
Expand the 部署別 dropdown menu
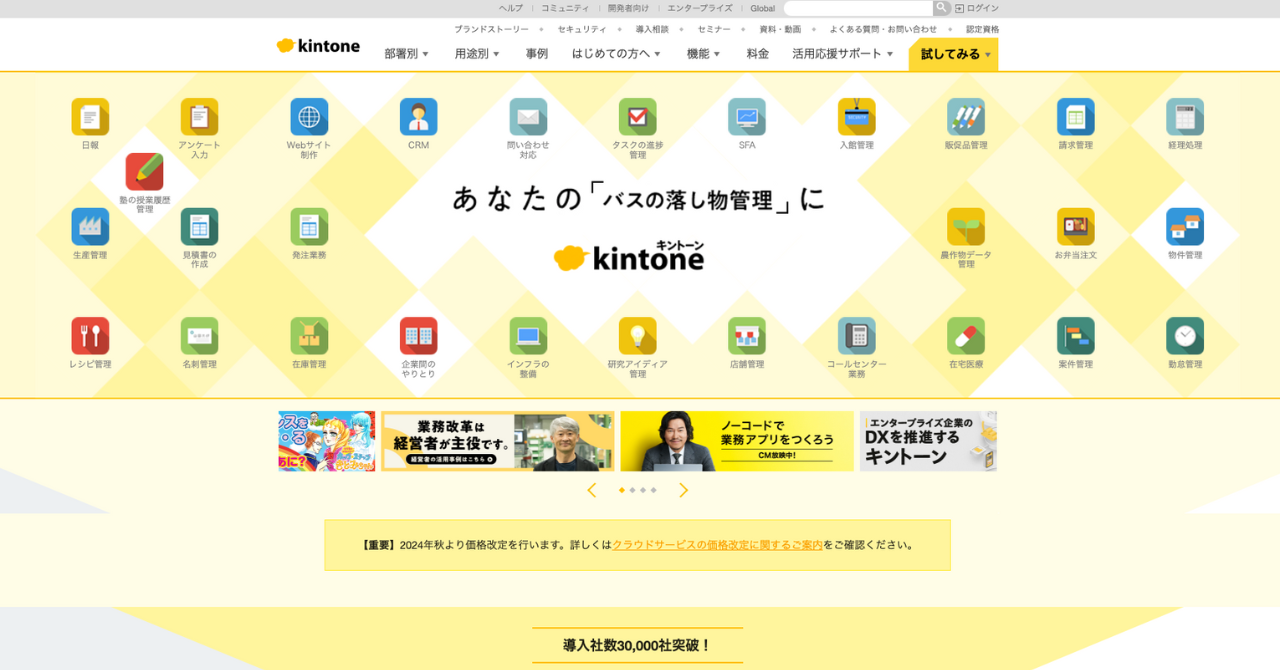406,54
